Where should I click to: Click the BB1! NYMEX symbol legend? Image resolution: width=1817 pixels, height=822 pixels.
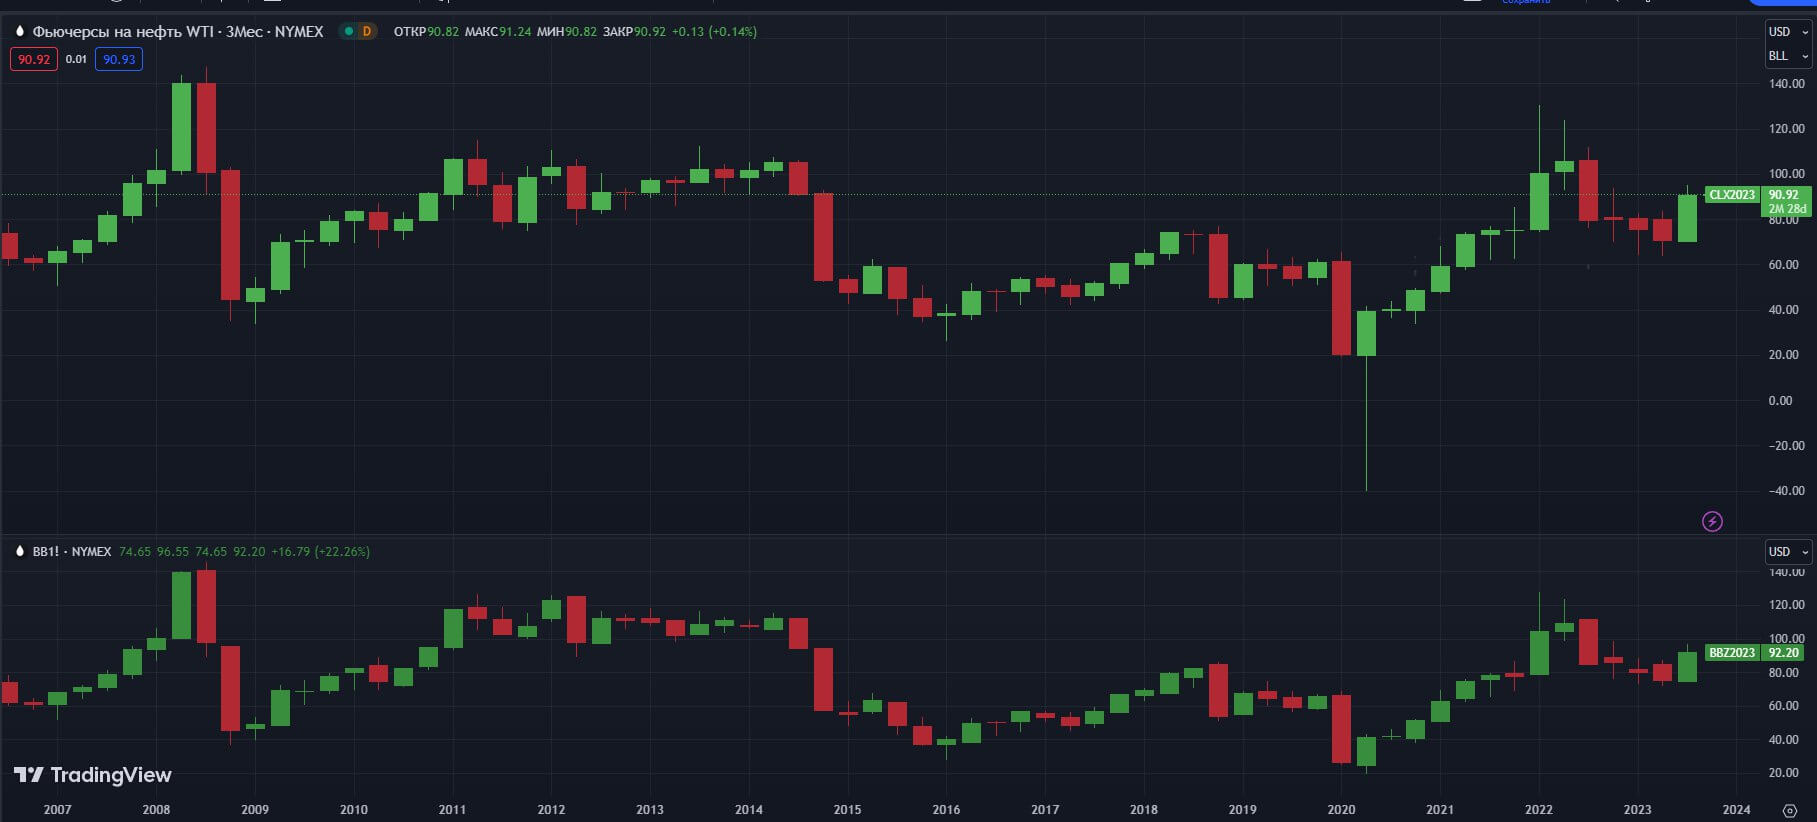[72, 552]
